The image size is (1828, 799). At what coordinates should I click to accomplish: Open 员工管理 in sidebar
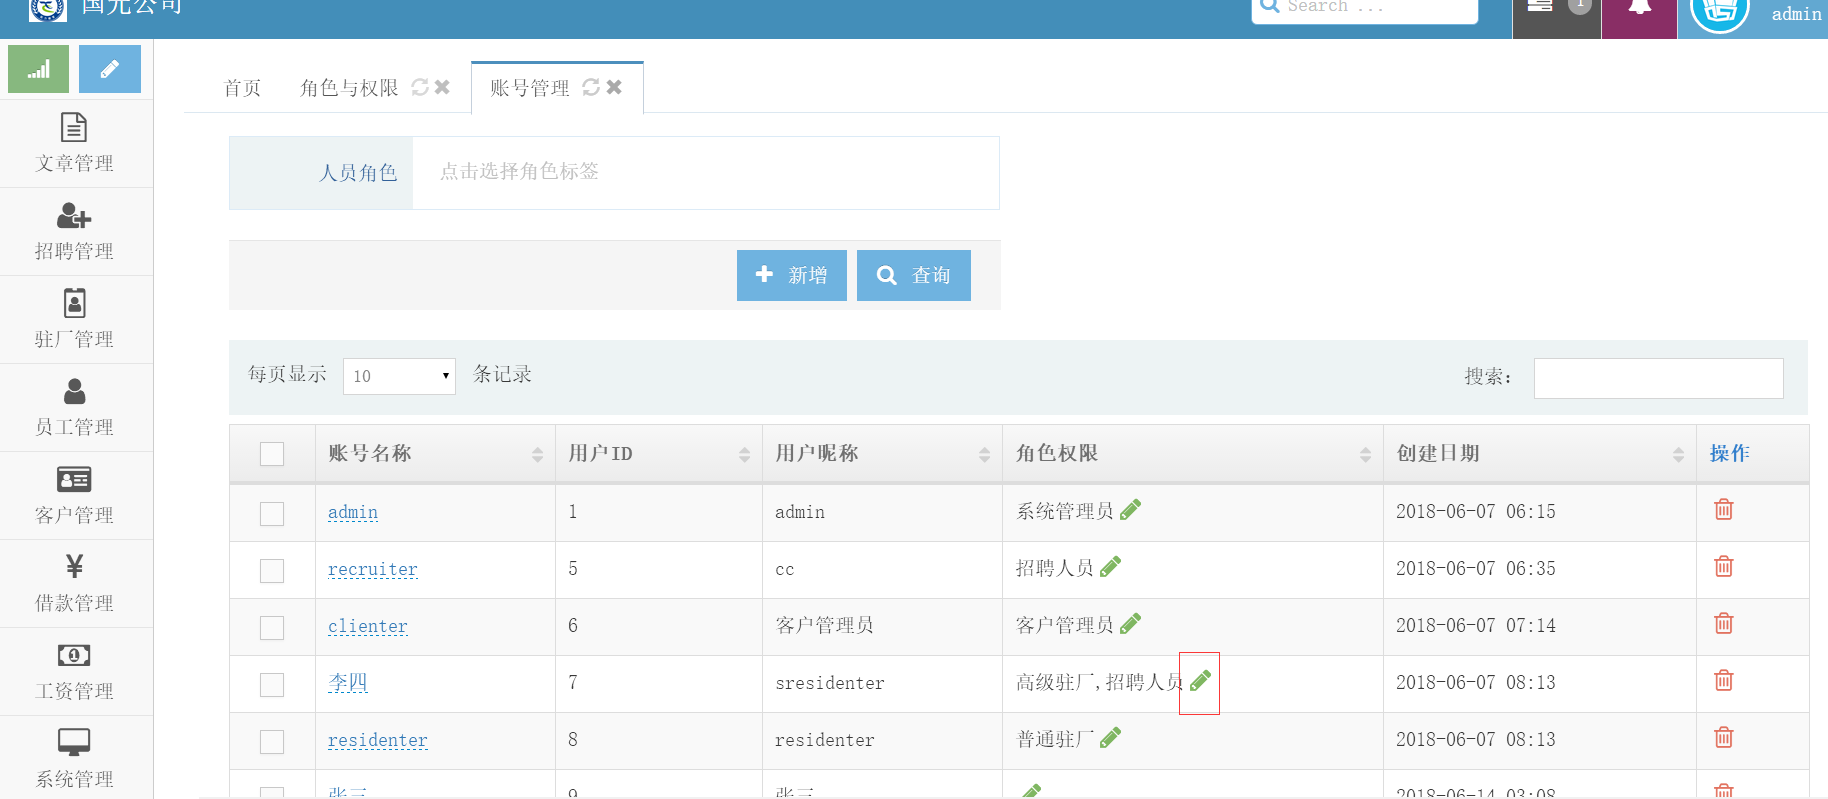click(x=75, y=408)
